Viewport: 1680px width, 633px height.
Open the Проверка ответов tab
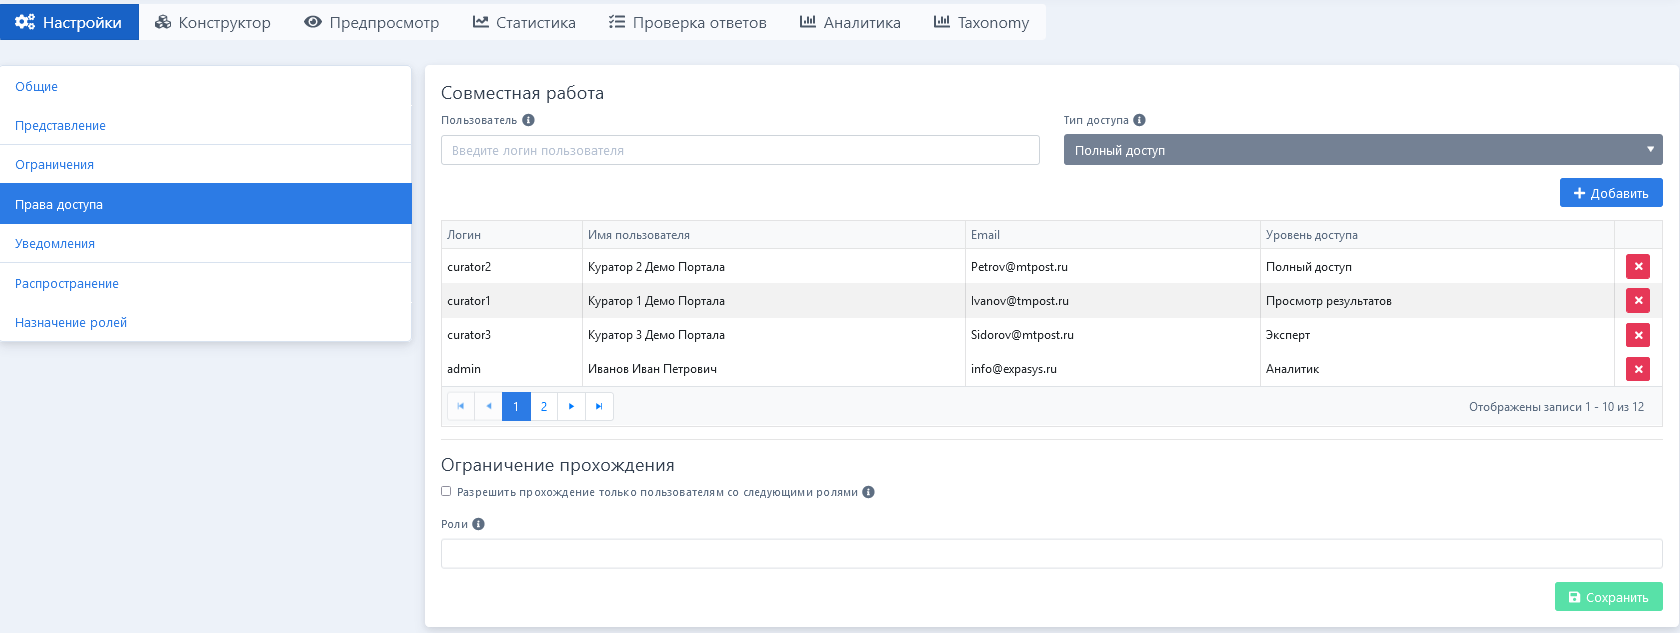[688, 22]
